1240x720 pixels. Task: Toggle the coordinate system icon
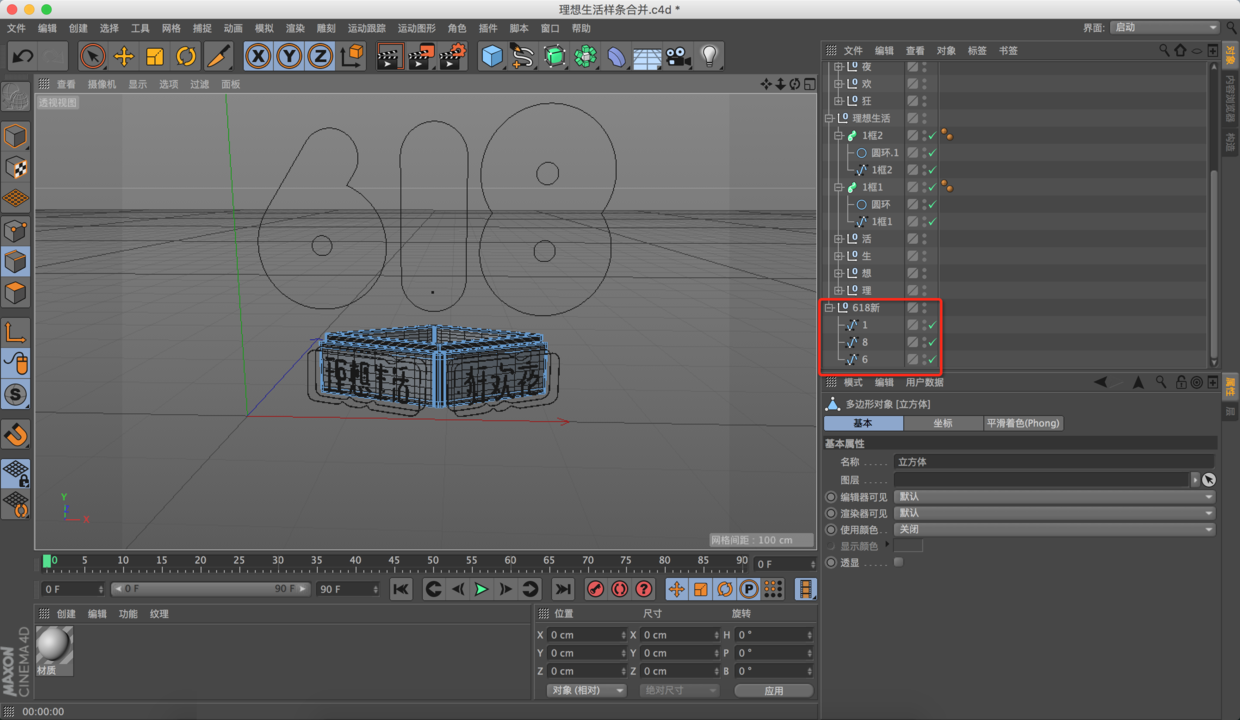351,56
